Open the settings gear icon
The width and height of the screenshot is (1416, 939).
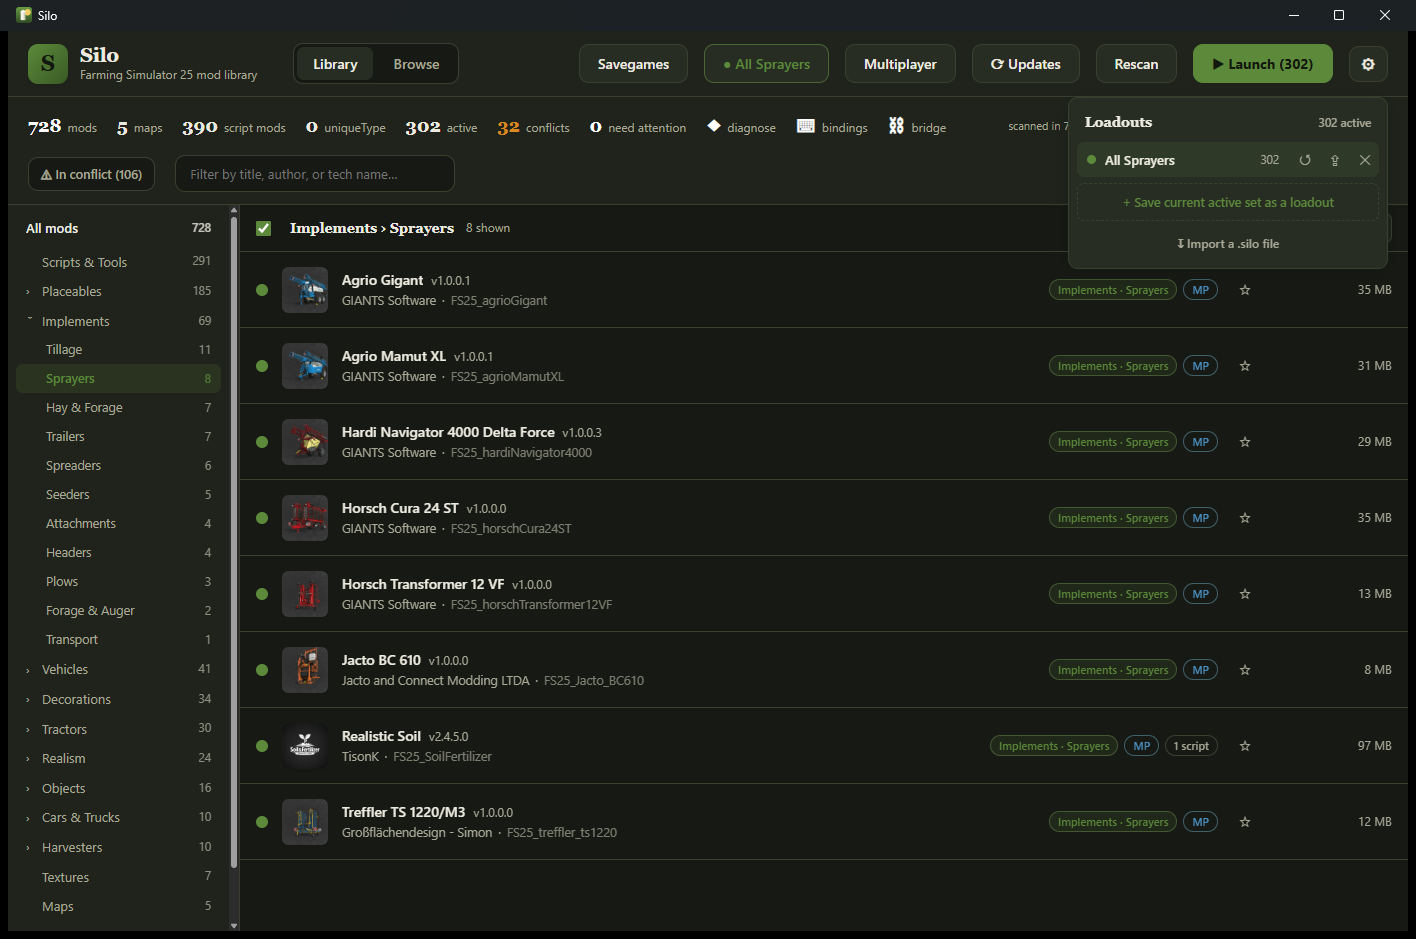click(x=1368, y=64)
